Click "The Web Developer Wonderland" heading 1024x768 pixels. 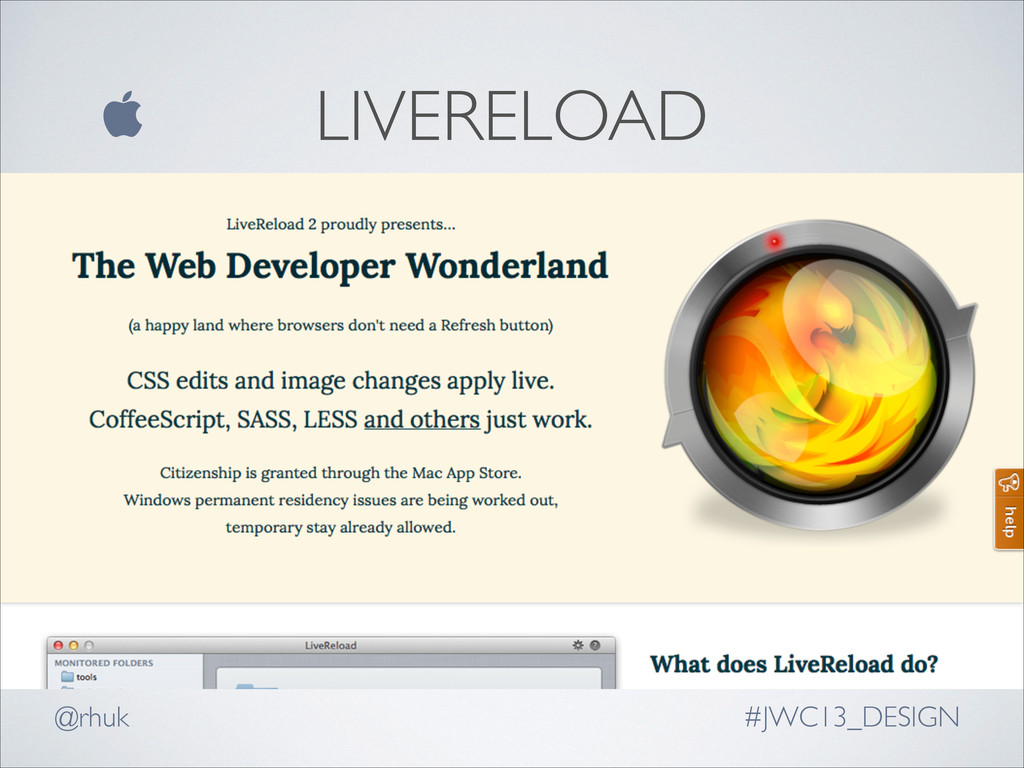(x=340, y=266)
